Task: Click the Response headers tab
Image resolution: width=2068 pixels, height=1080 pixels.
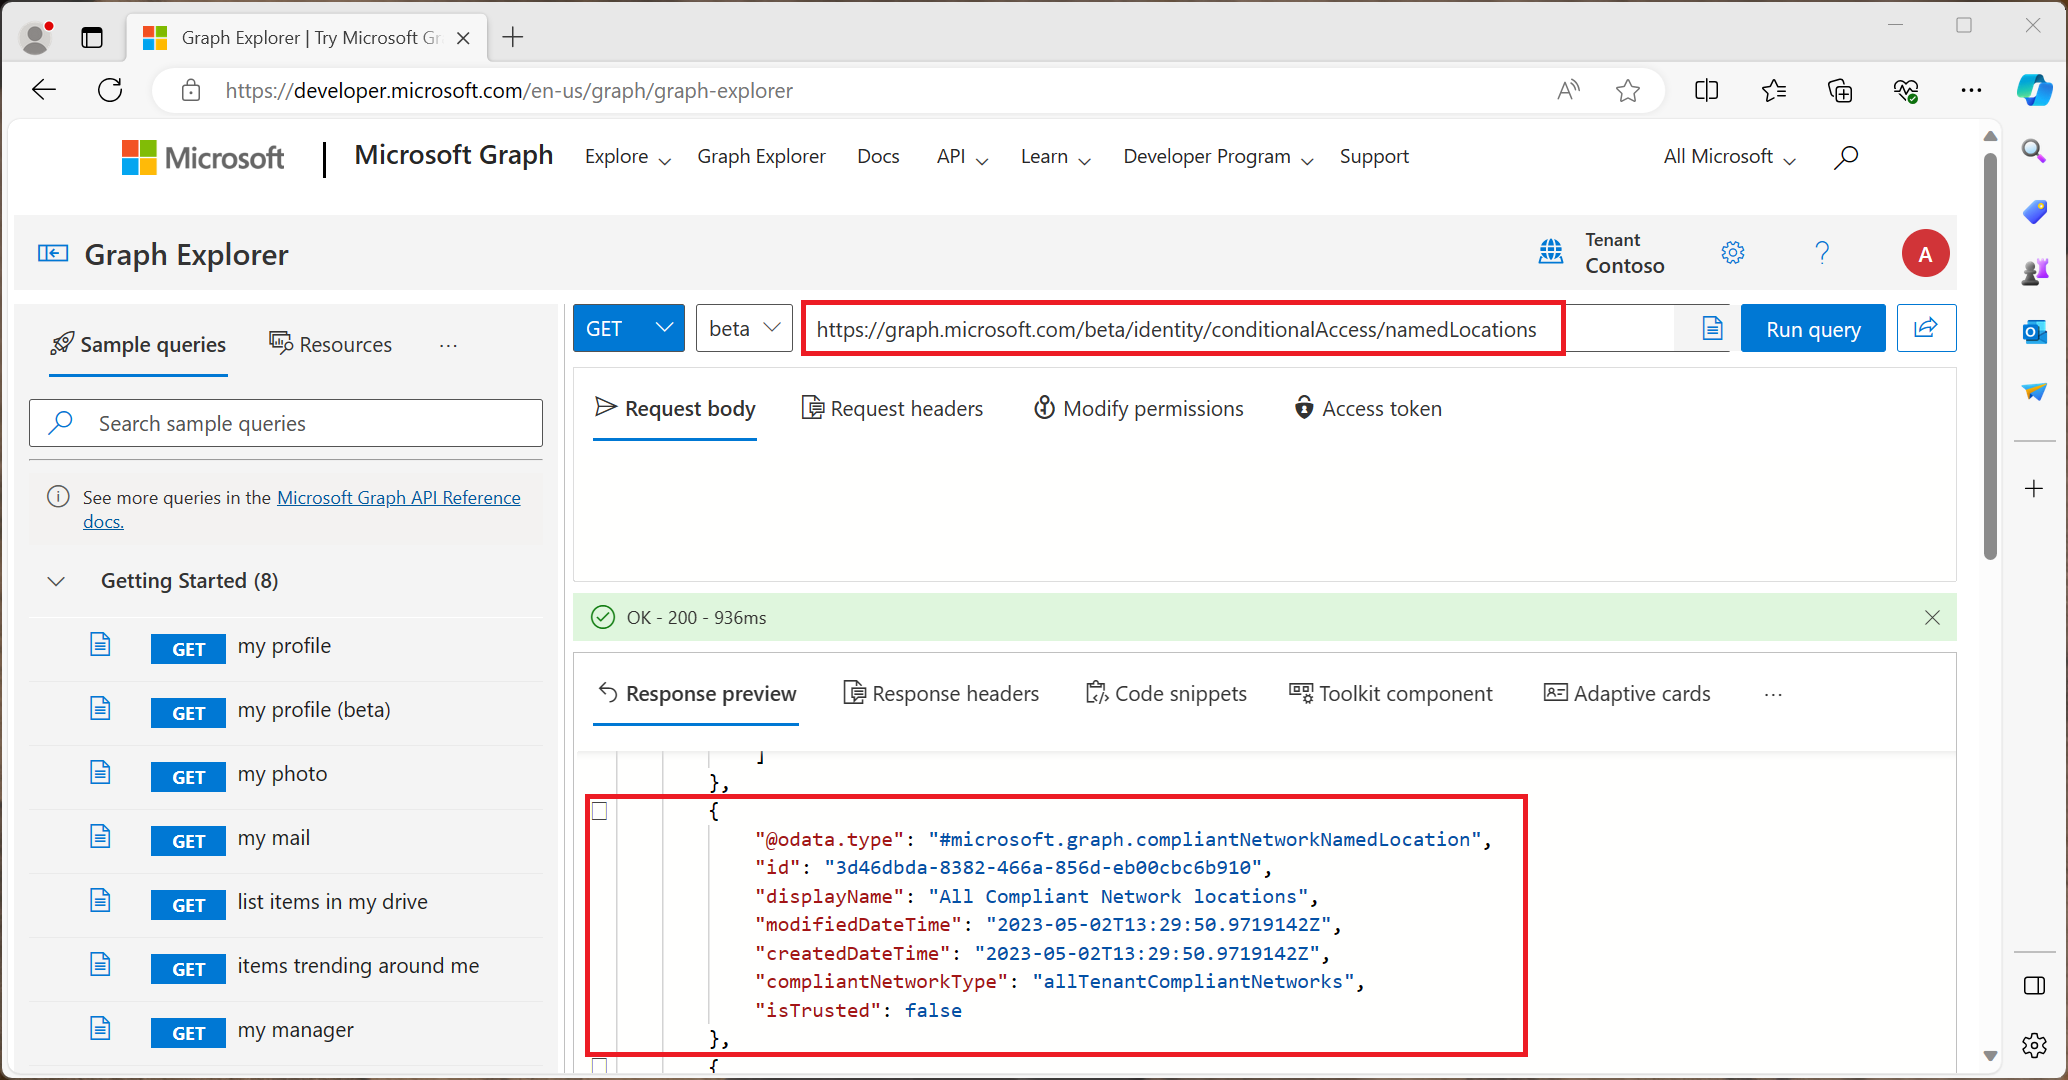Action: 940,693
